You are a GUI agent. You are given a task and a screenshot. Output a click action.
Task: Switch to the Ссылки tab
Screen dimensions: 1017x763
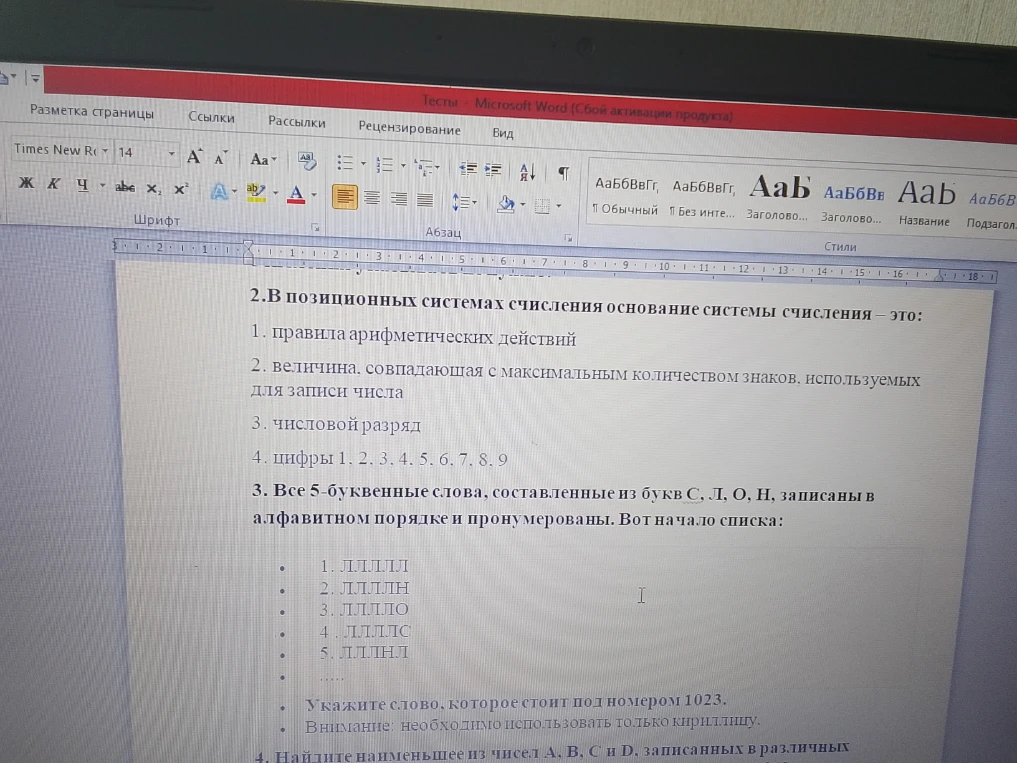(211, 117)
